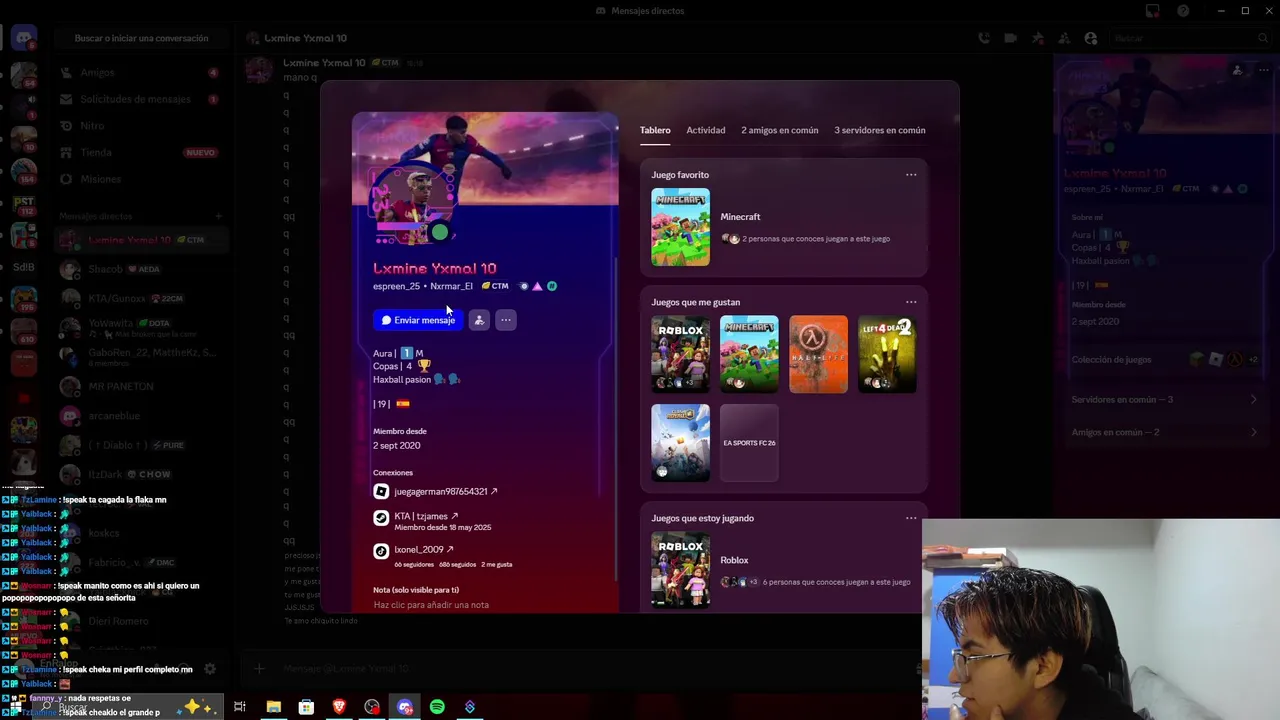Start a video call in Discord header

coord(1011,38)
